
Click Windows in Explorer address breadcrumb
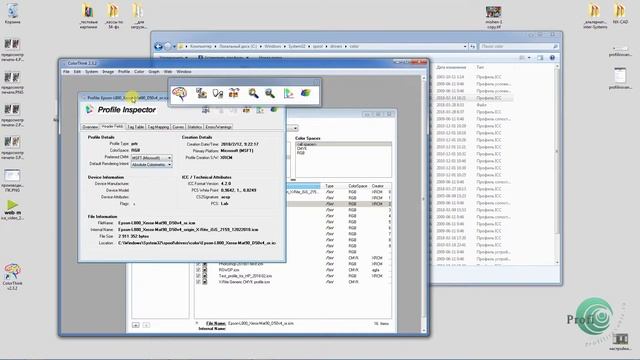click(272, 47)
